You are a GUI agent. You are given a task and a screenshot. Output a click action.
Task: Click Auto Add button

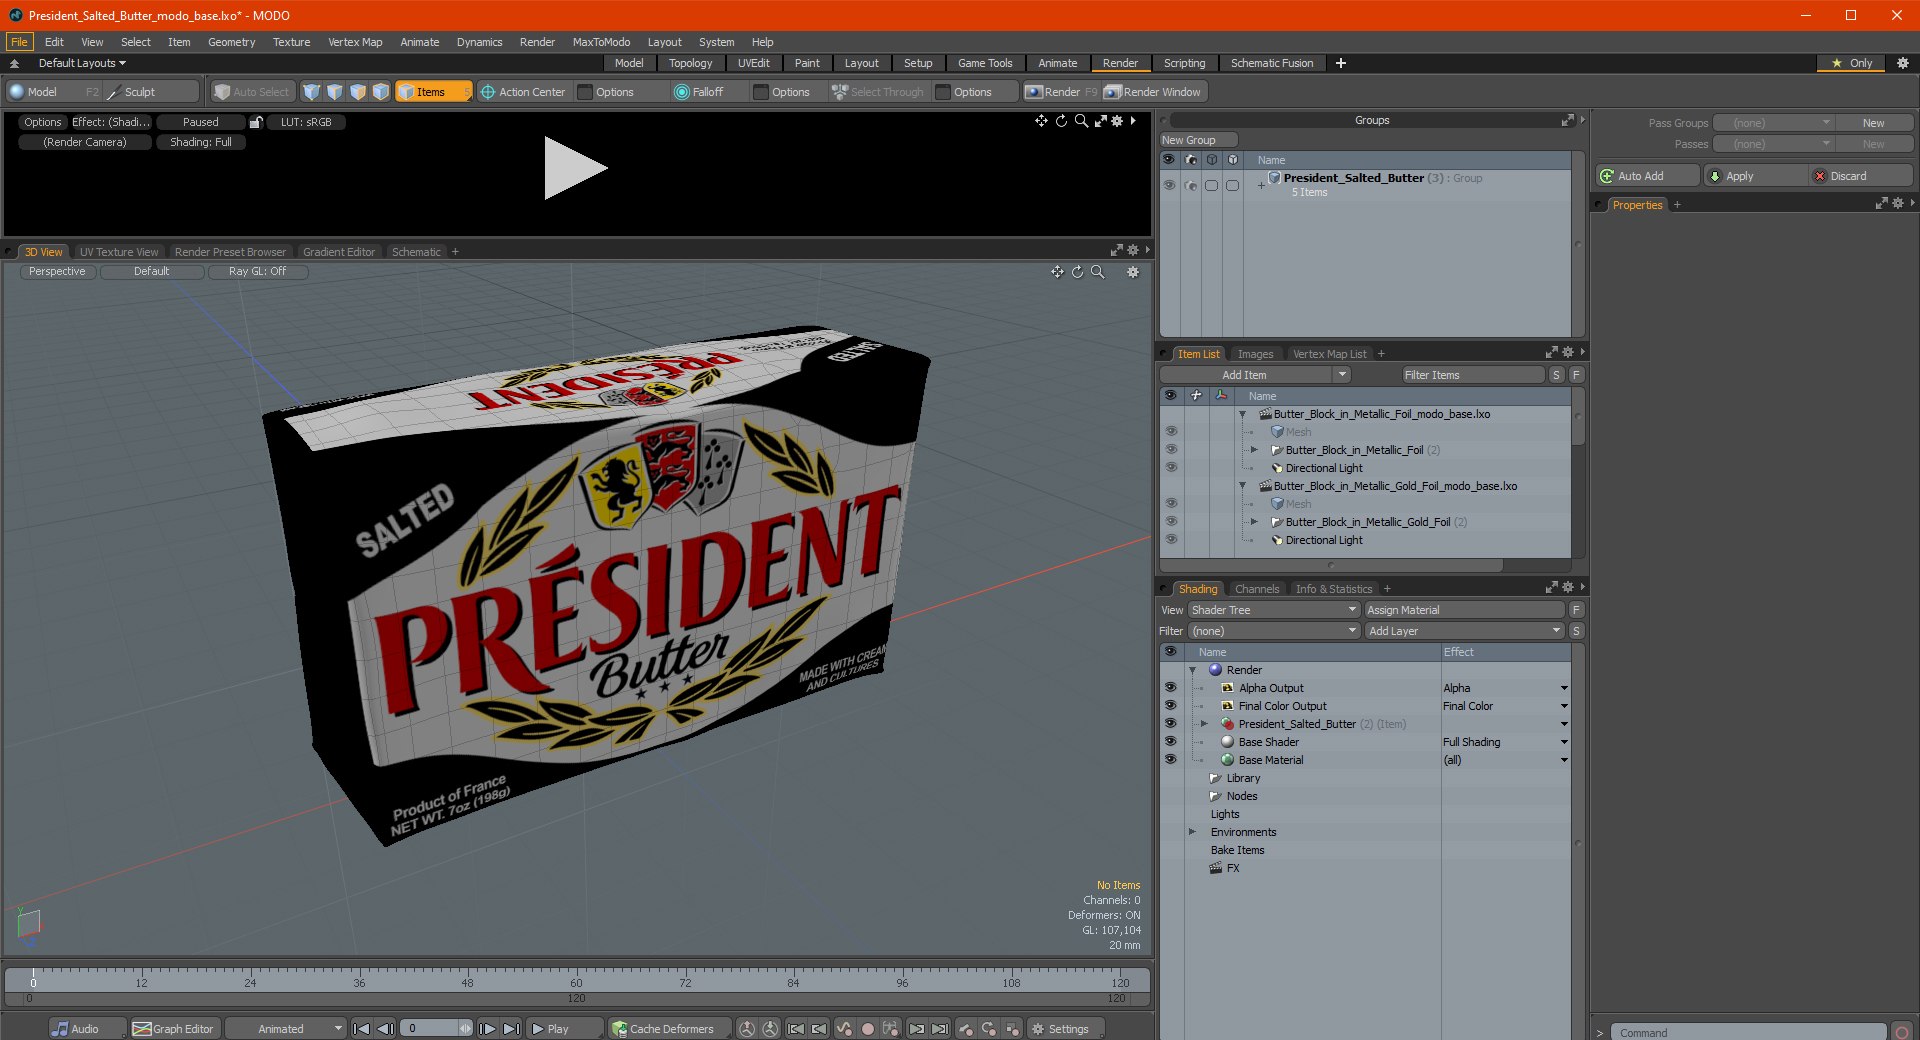(1647, 176)
